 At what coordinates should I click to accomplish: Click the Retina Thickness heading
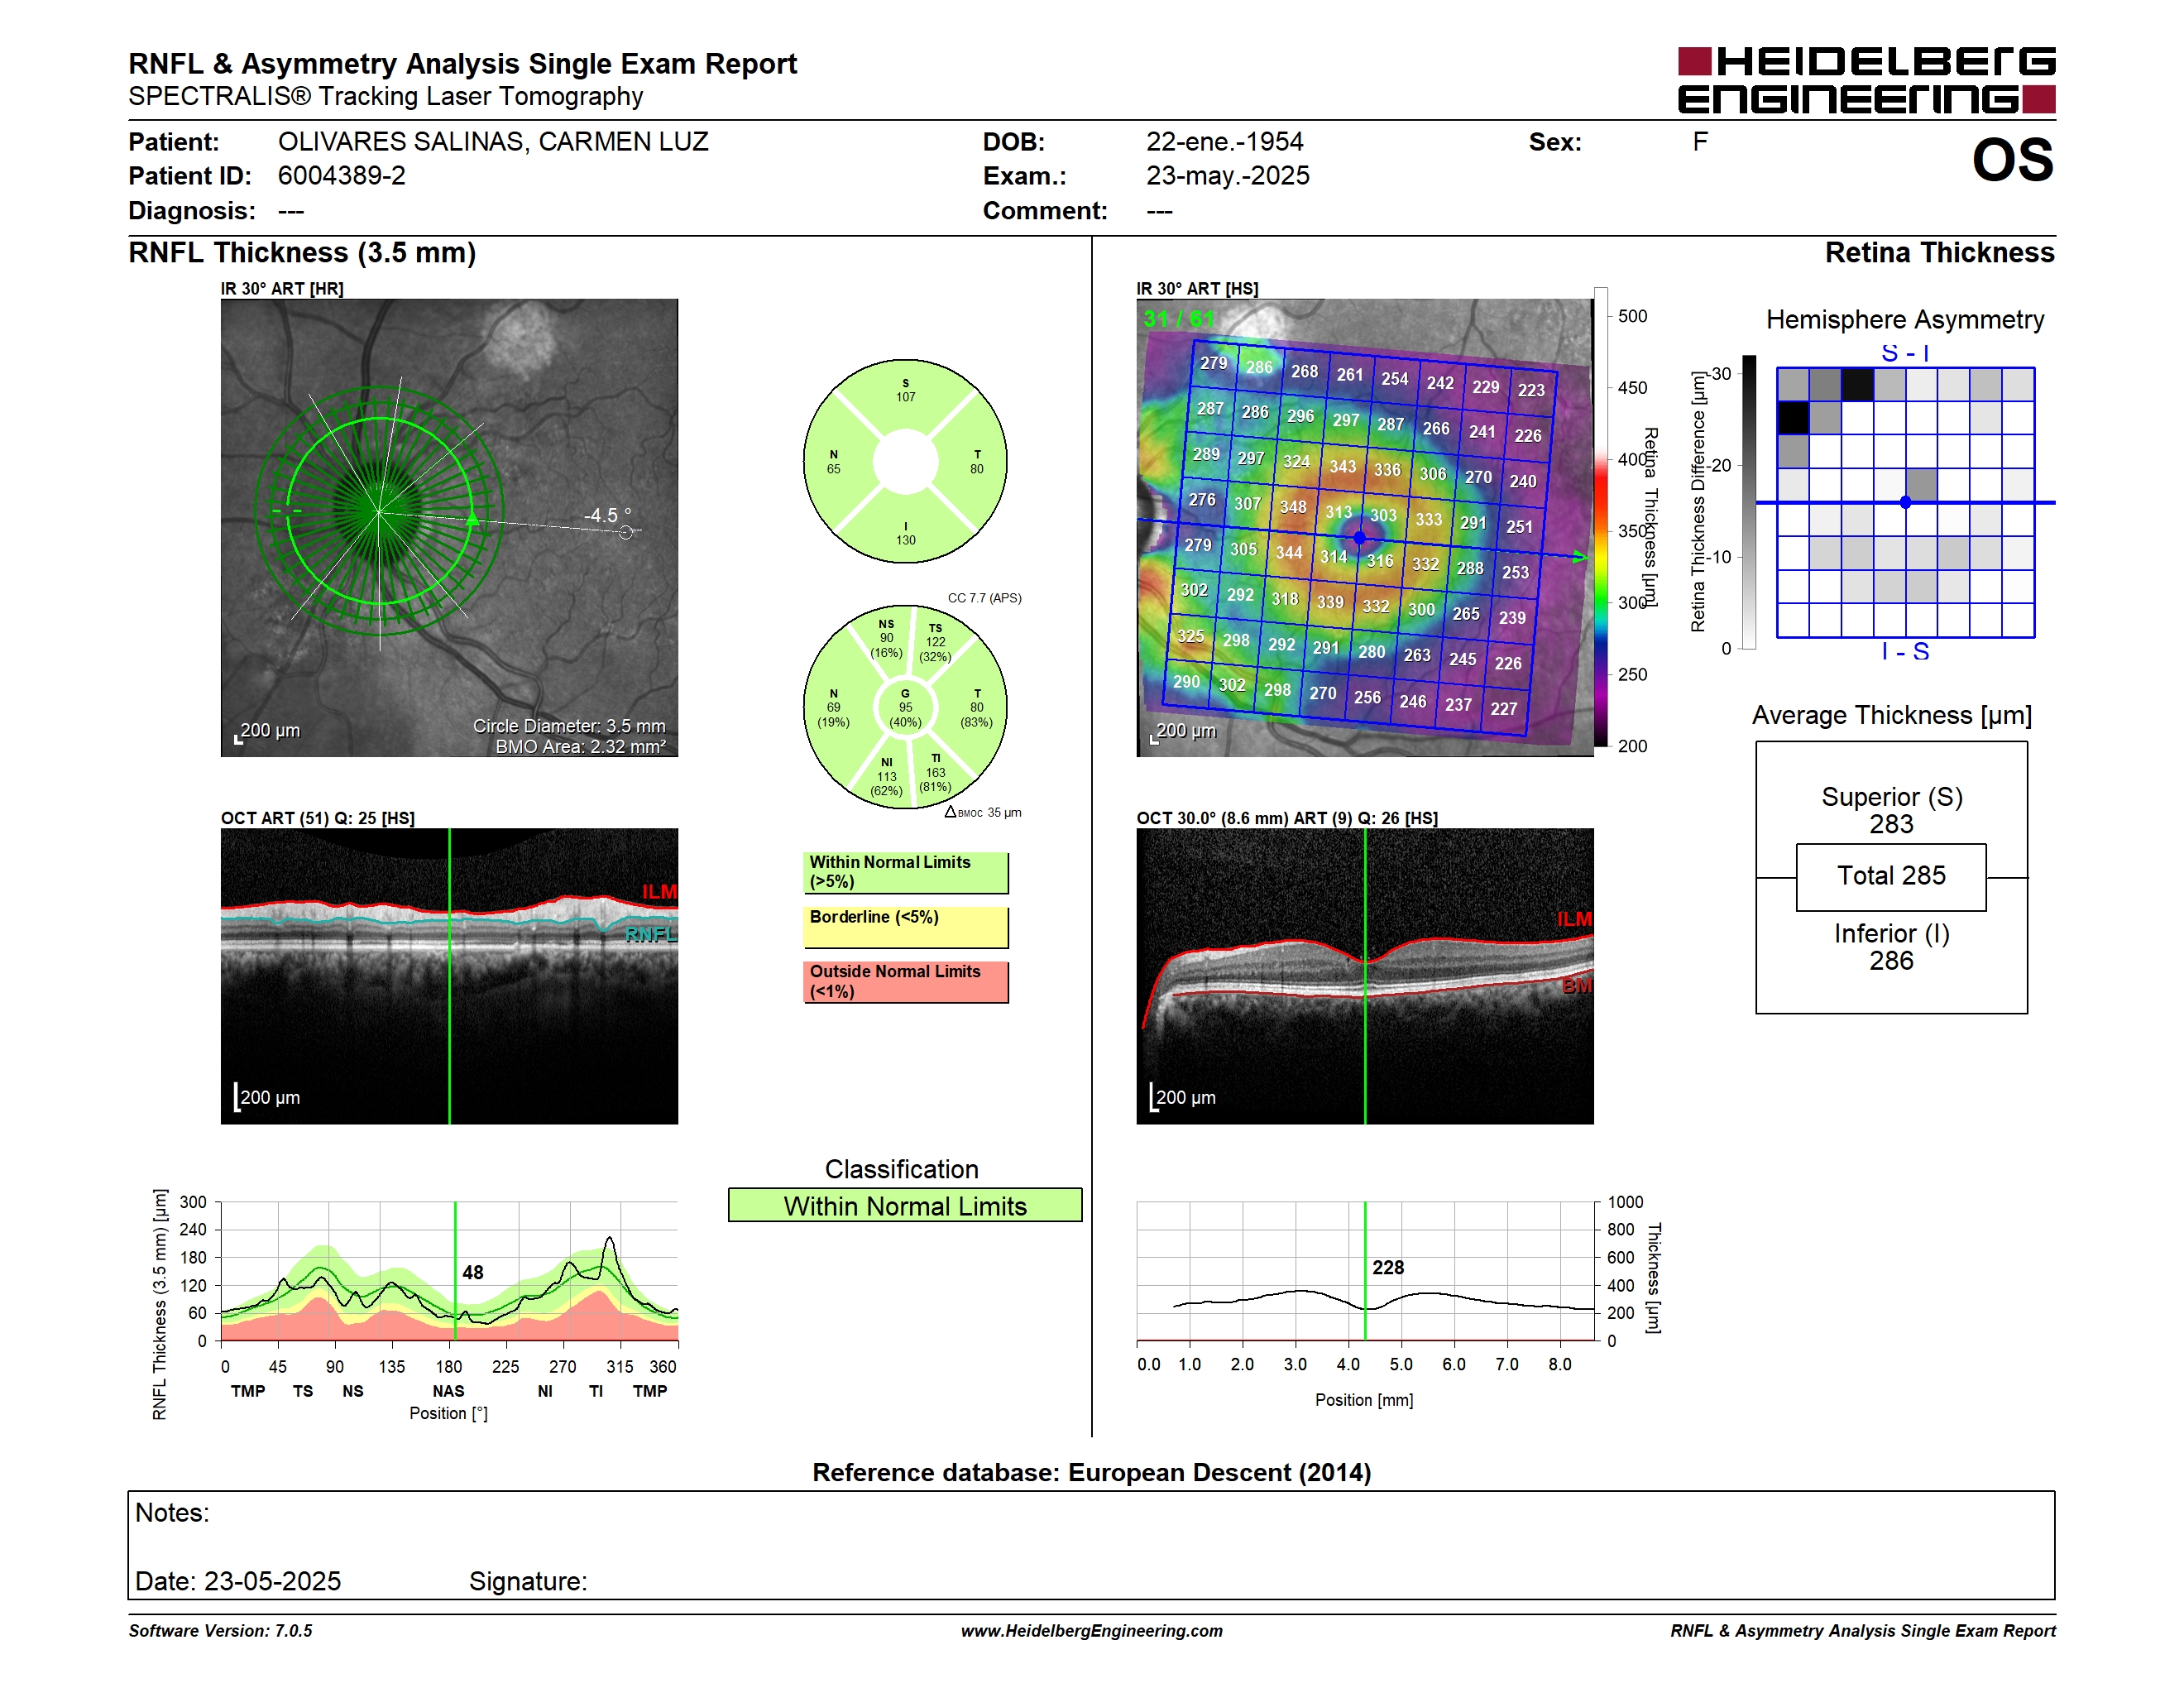tap(1939, 252)
